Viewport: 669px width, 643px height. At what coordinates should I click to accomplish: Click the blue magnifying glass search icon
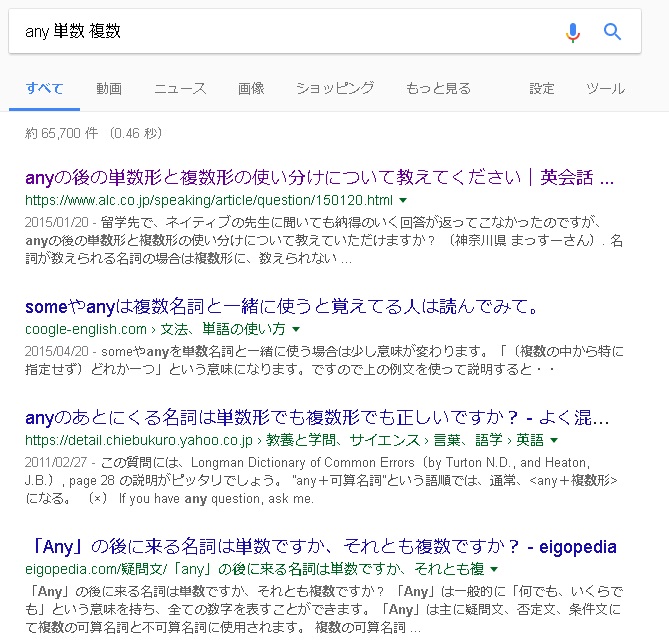point(613,32)
